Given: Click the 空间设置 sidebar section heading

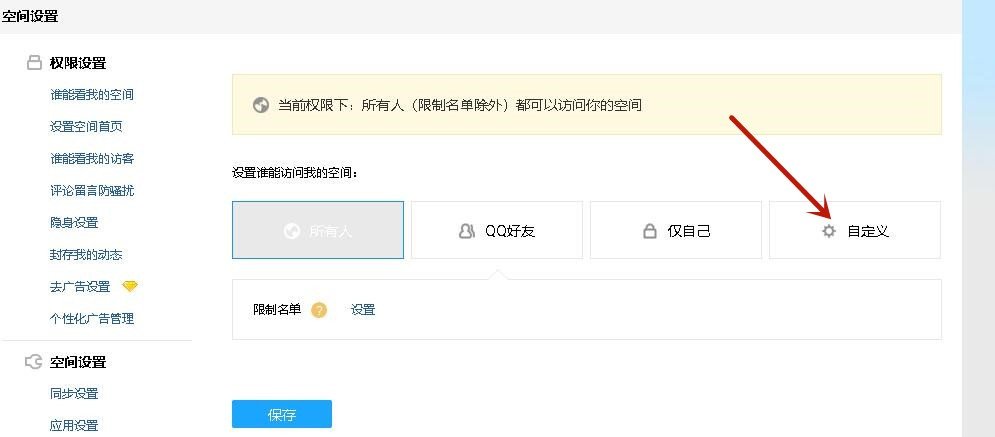Looking at the screenshot, I should [78, 362].
